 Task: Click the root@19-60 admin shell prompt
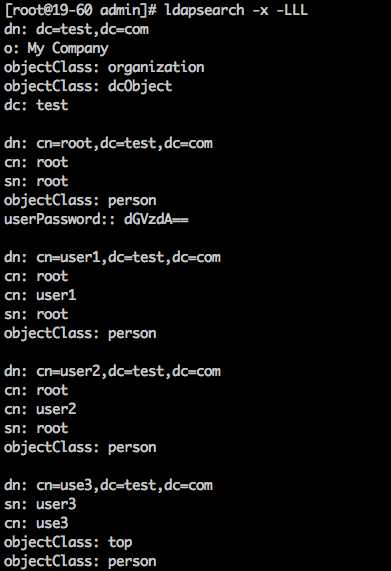point(80,10)
